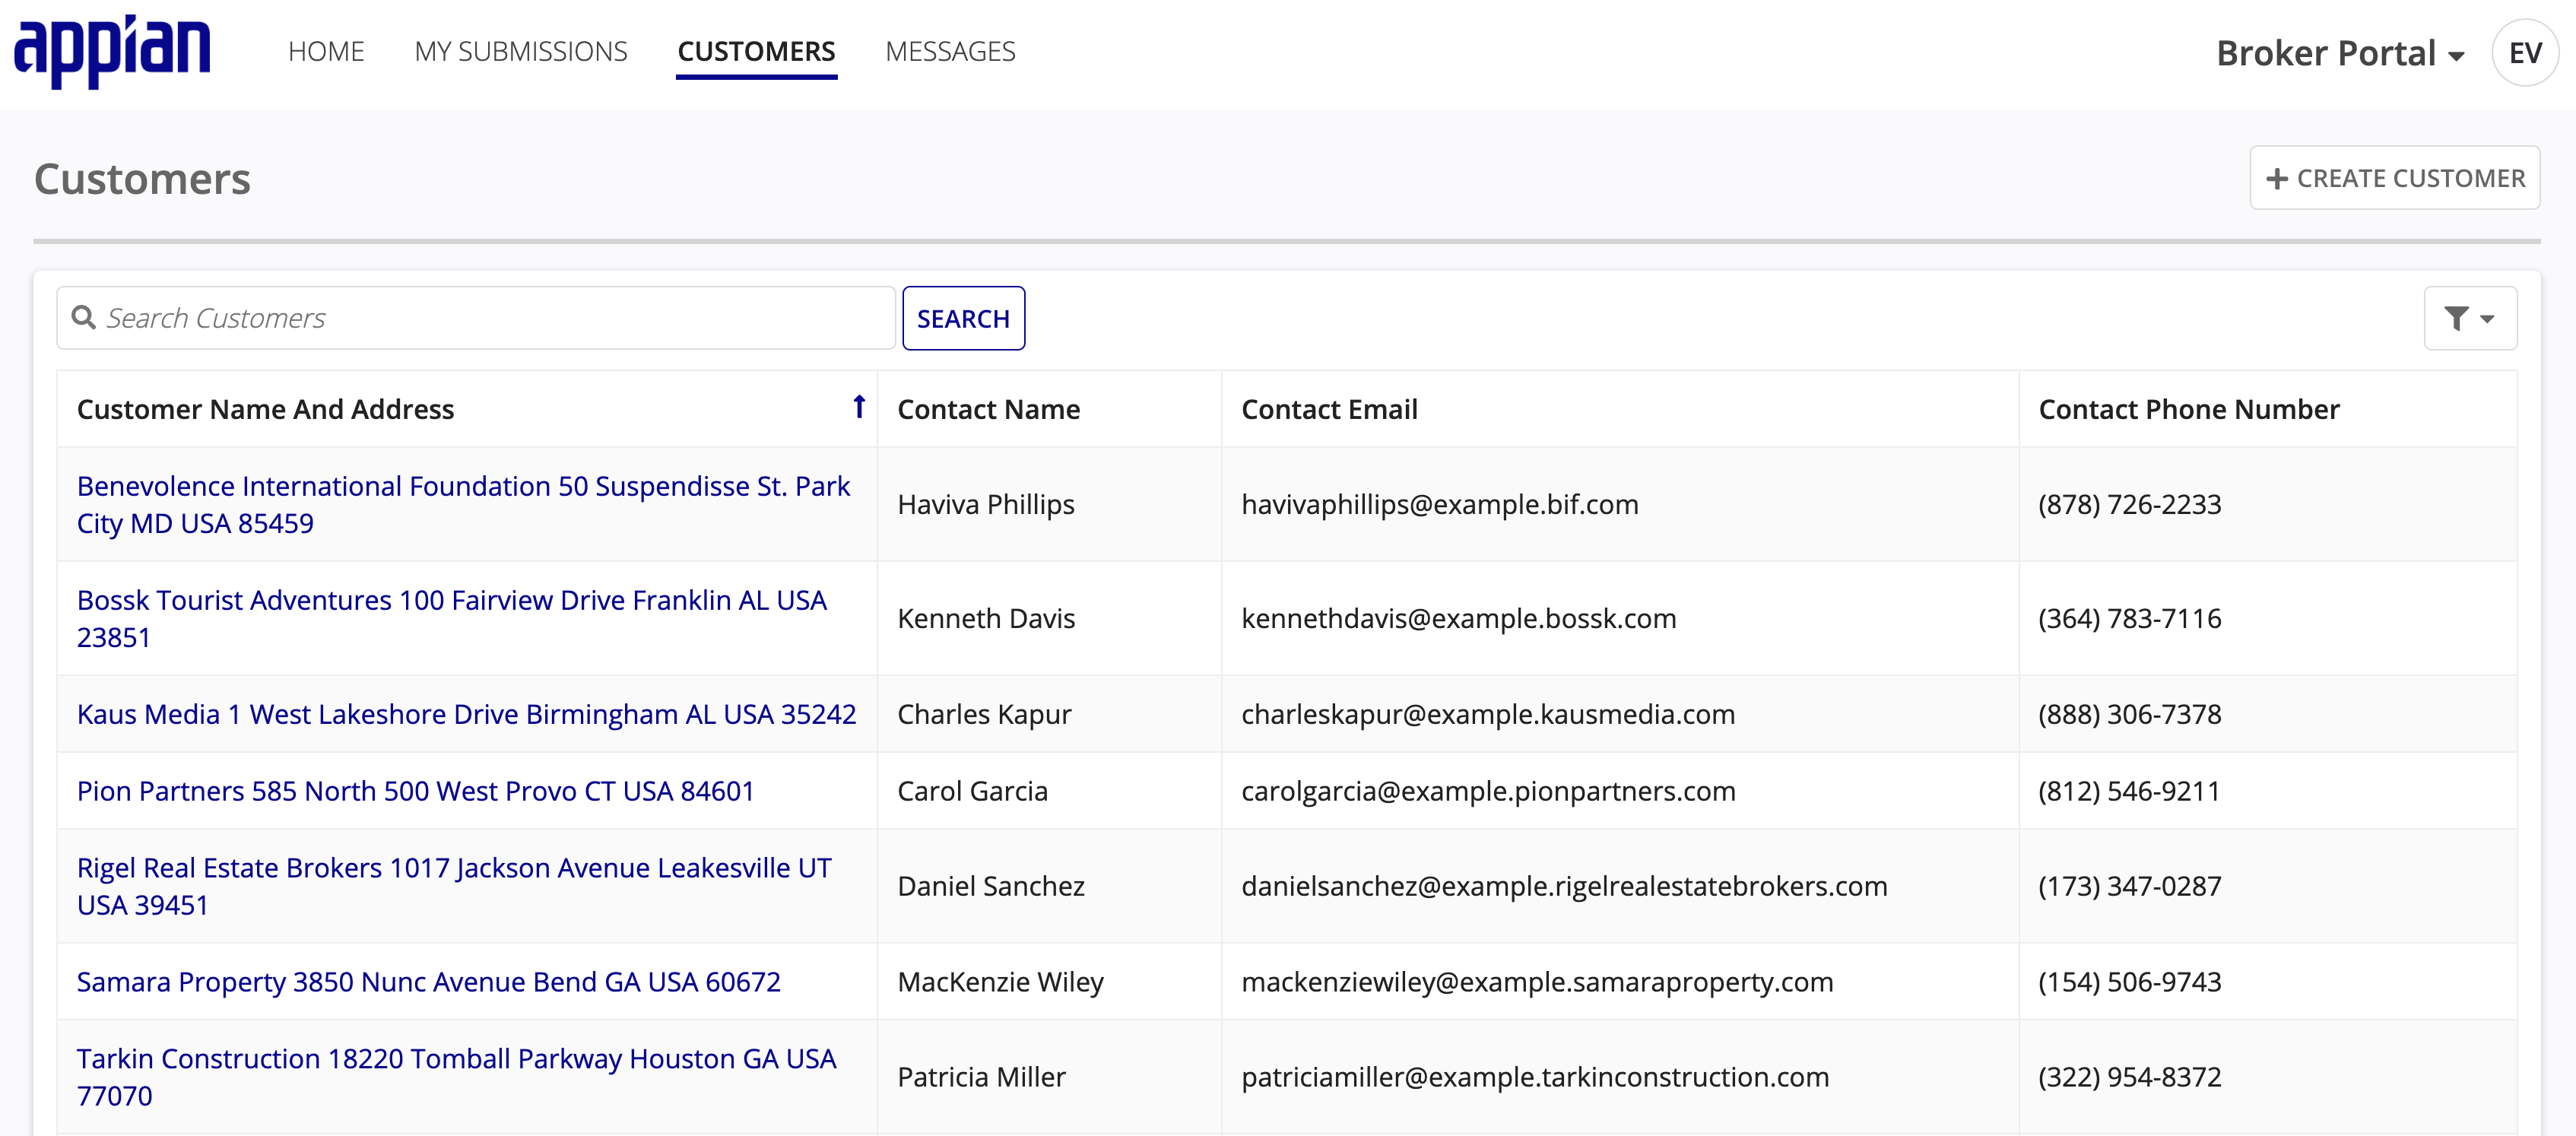
Task: Select contact name Carol Garcia
Action: click(x=972, y=791)
